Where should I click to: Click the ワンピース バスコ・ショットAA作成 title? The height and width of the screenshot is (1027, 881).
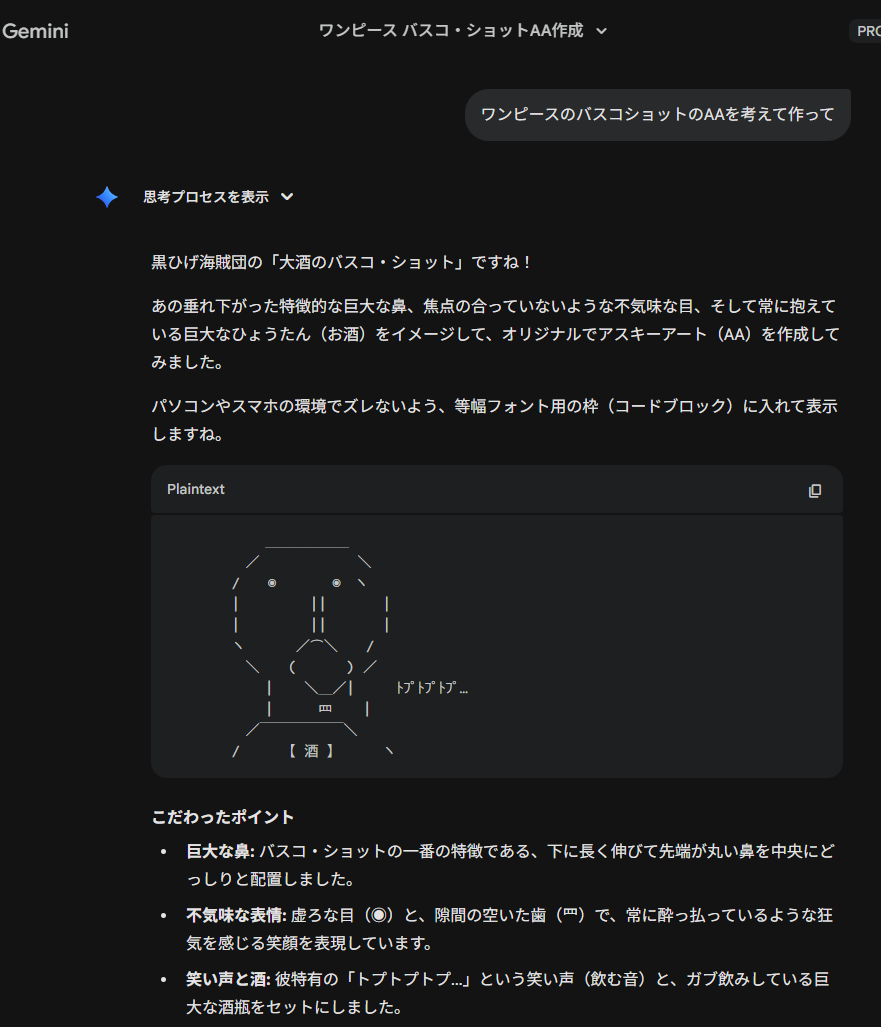[x=450, y=31]
